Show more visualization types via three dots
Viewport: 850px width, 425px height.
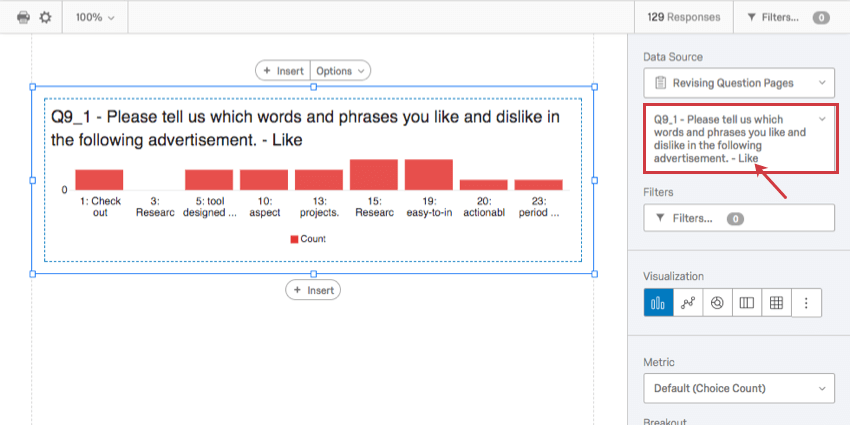click(806, 303)
